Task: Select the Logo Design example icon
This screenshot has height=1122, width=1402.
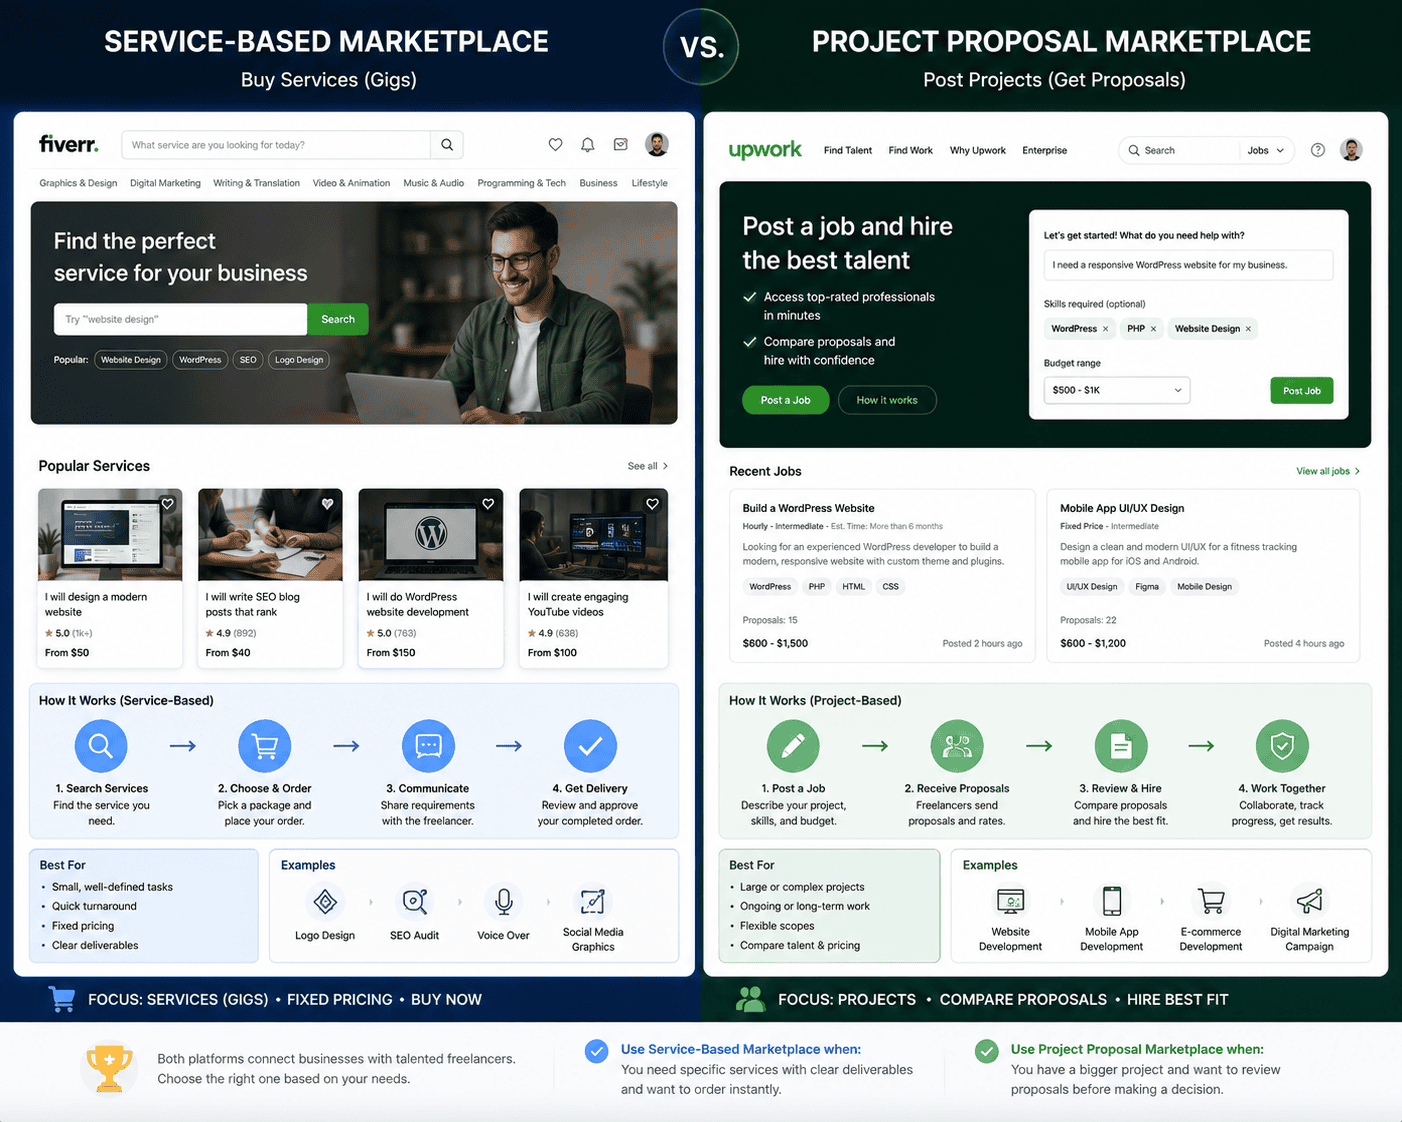Action: (x=325, y=902)
